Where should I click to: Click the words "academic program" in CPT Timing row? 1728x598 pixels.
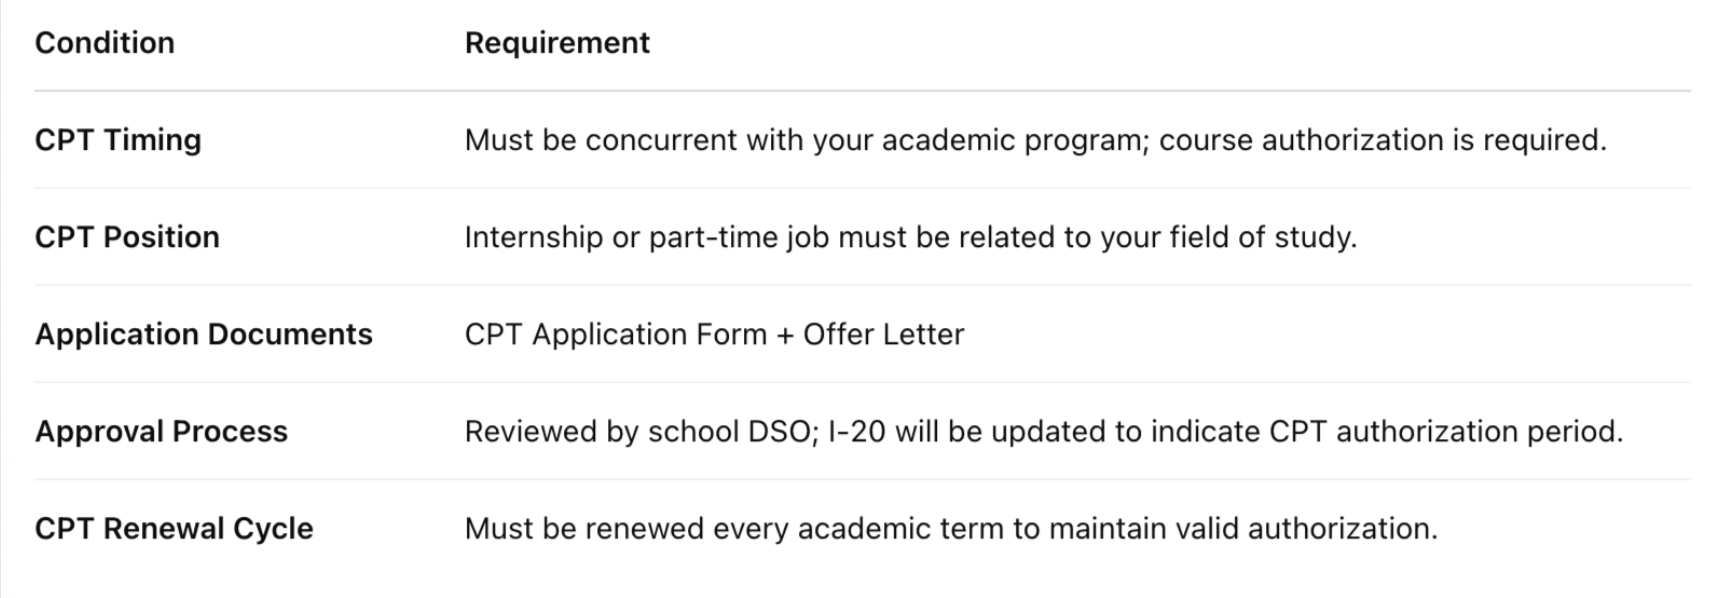[x=1014, y=140]
